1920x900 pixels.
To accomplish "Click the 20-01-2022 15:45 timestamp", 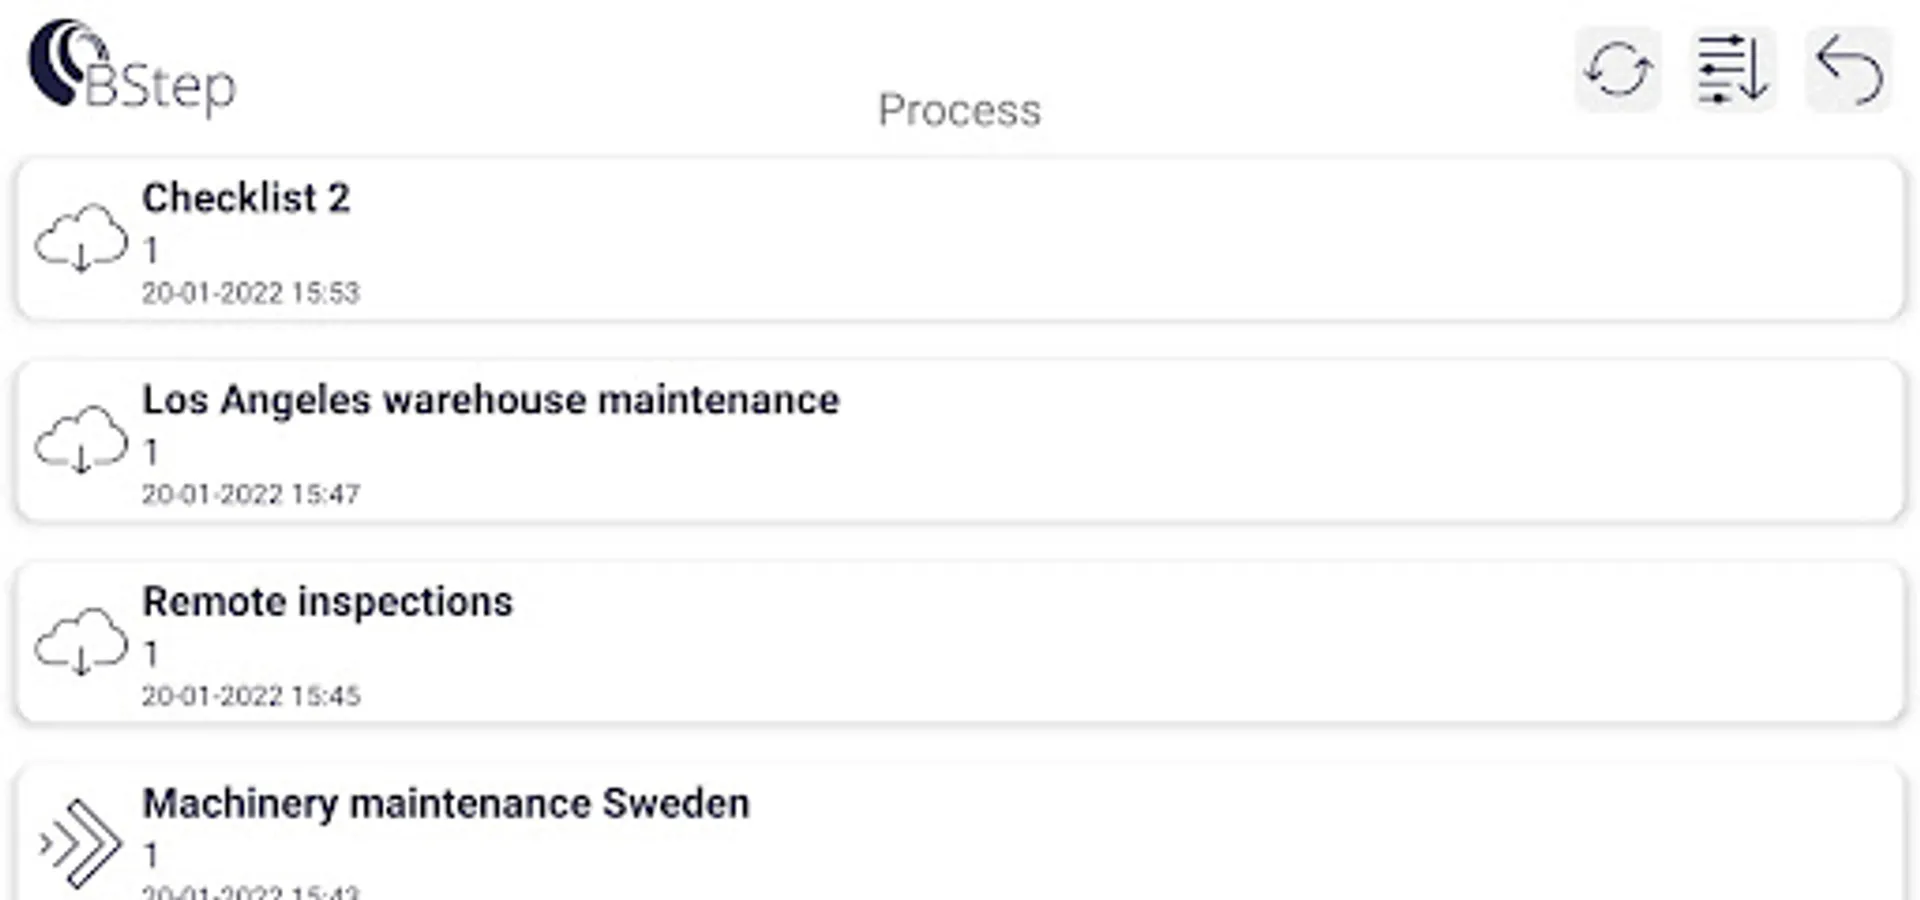I will (250, 696).
